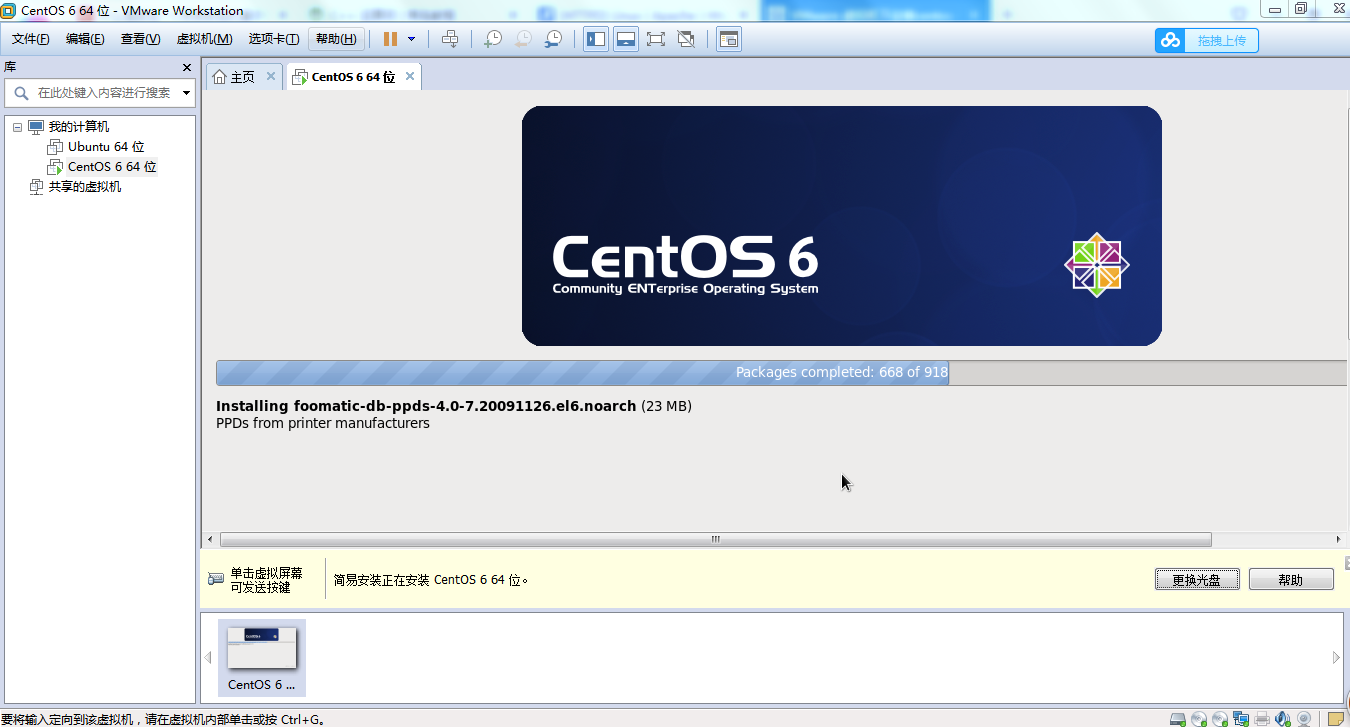
Task: Toggle the thumbnail bar visibility
Action: 626,39
